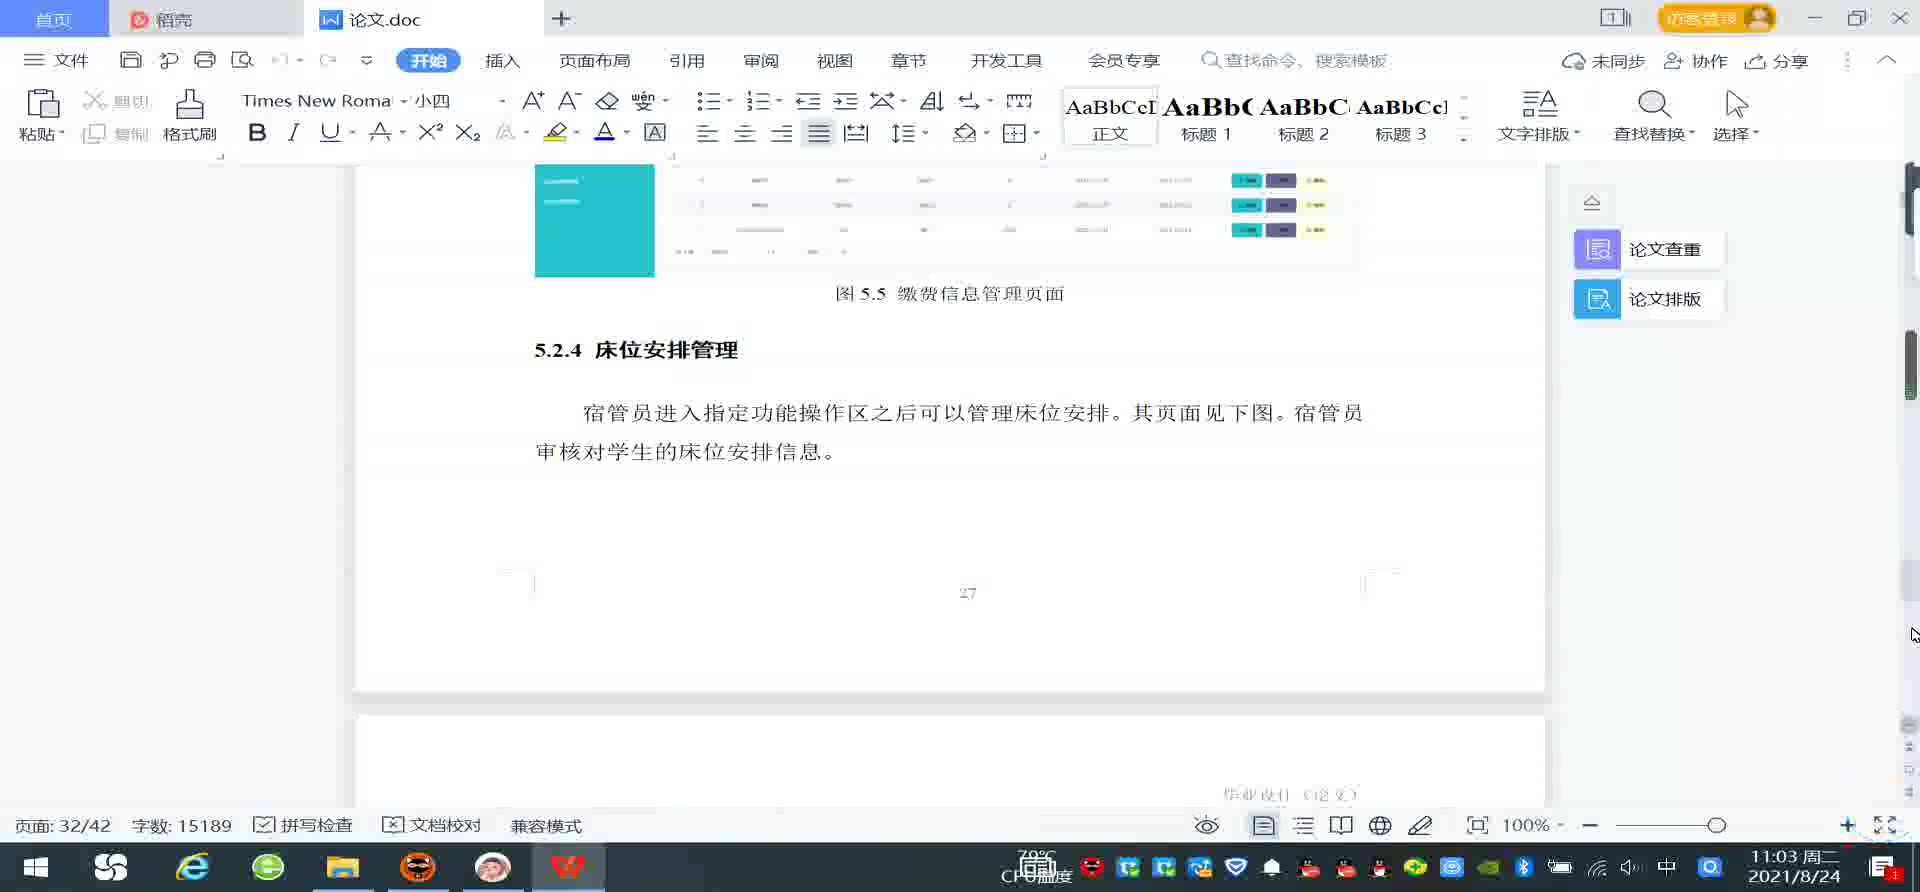Open the font size 小四 dropdown
1920x892 pixels.
tap(502, 101)
